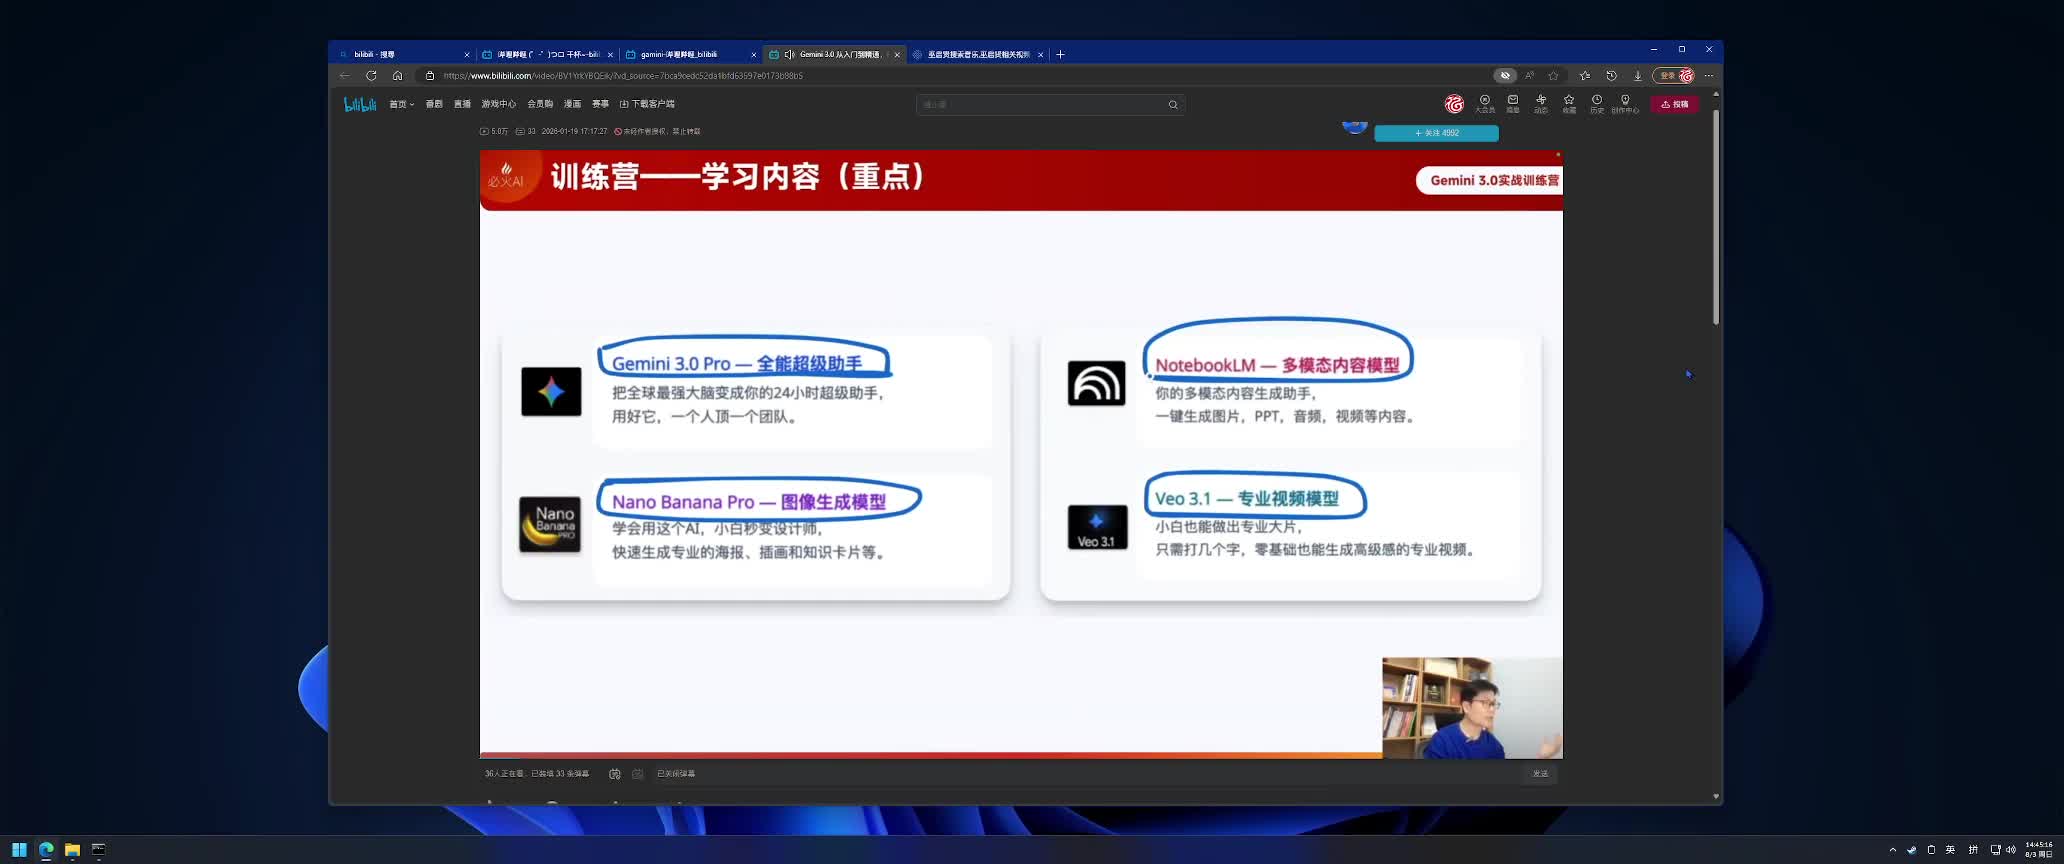2064x864 pixels.
Task: Open the browser settings and more menu
Action: [x=1709, y=76]
